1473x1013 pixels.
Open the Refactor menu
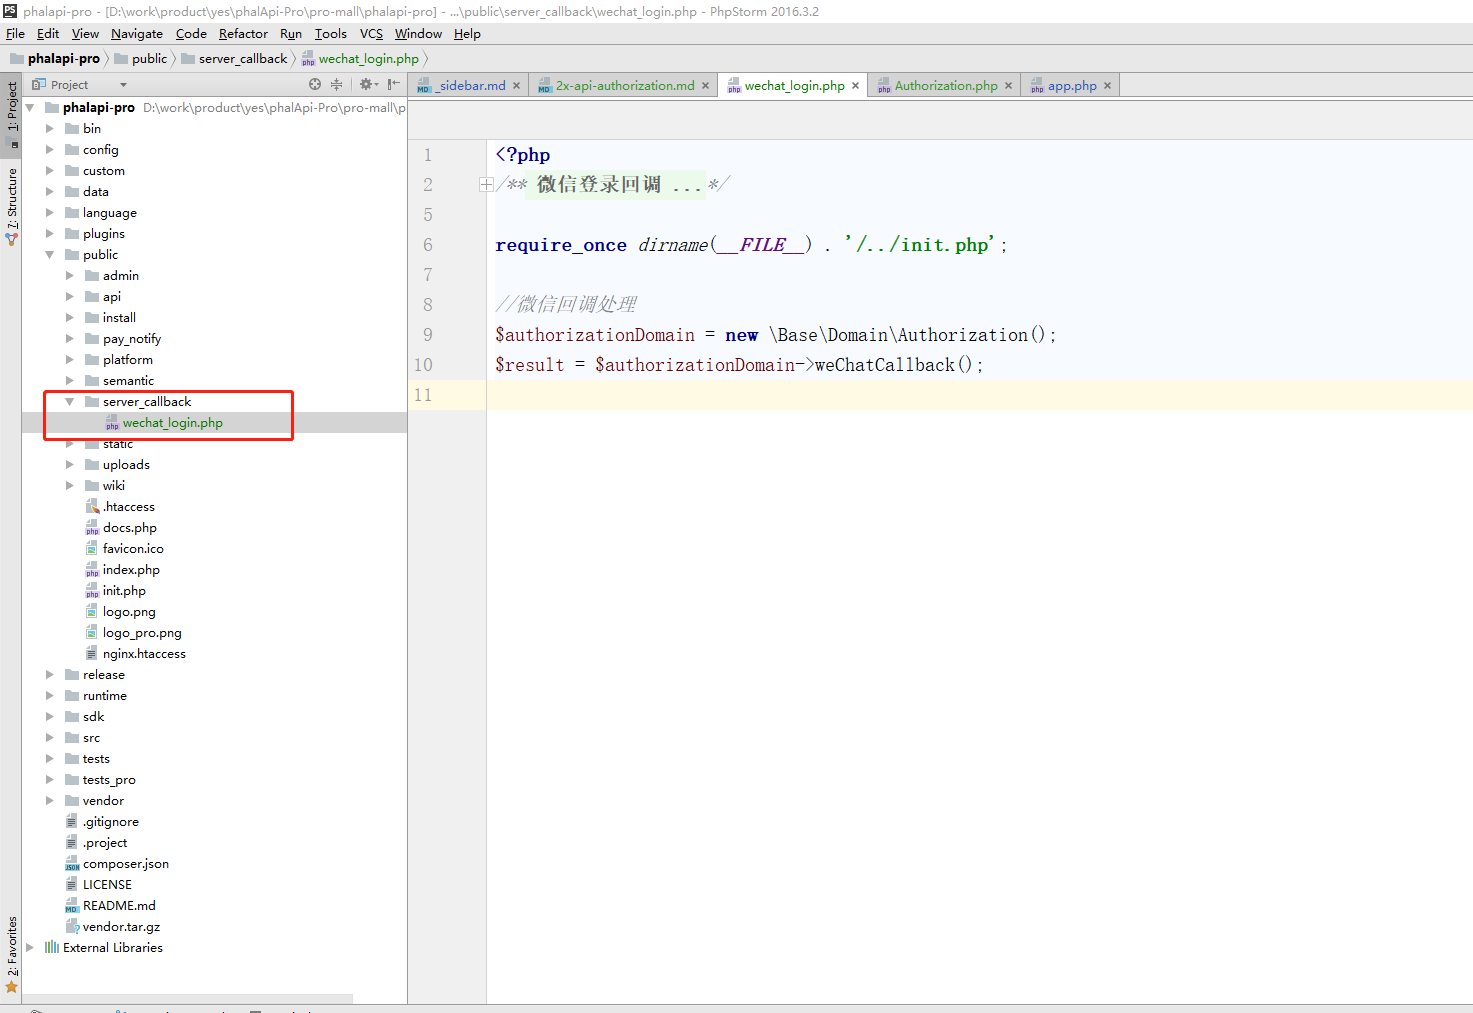(243, 34)
